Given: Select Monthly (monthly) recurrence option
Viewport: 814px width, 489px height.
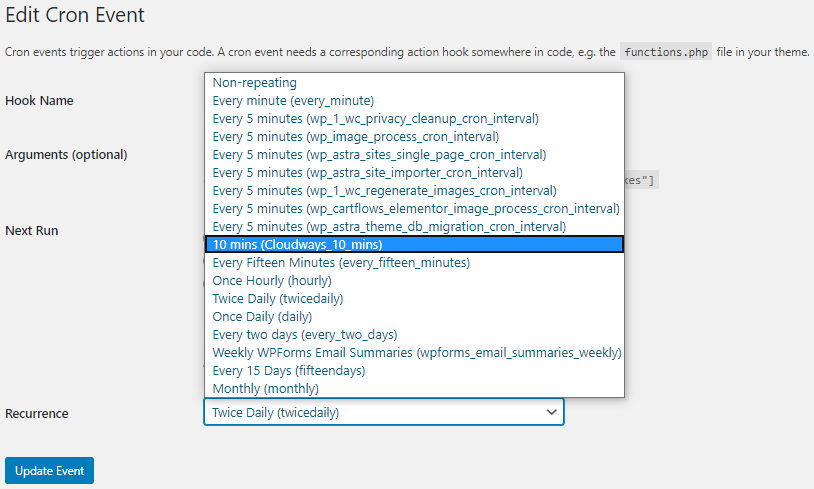Looking at the screenshot, I should click(x=265, y=389).
